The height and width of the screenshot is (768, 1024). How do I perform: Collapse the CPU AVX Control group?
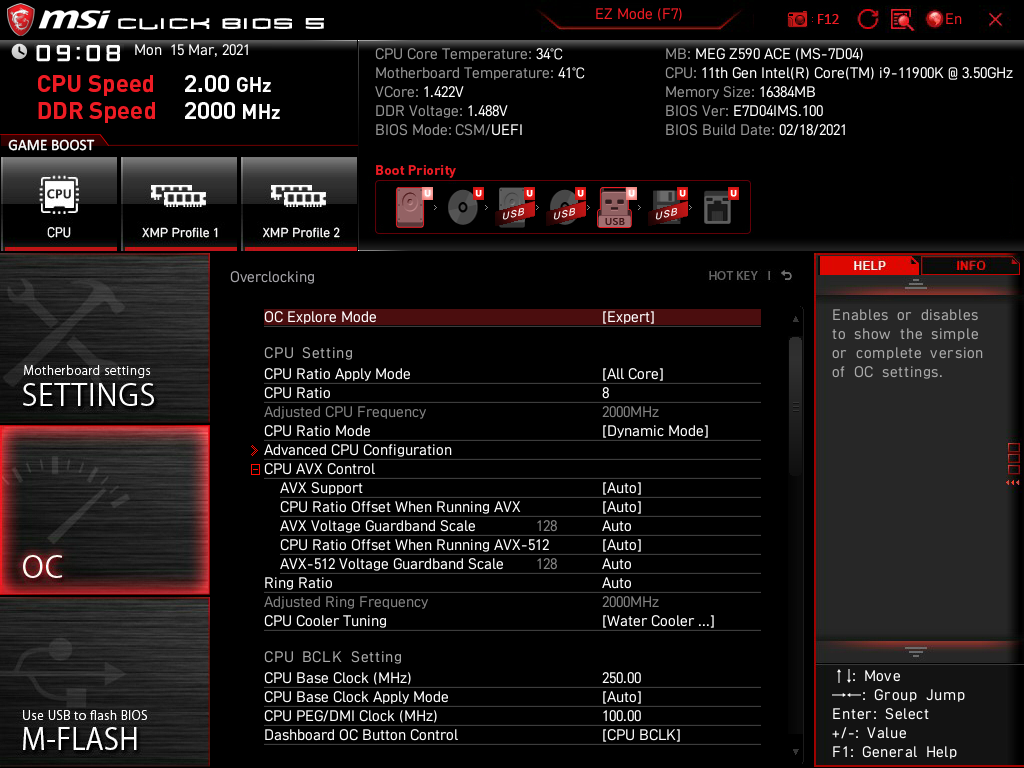click(255, 470)
